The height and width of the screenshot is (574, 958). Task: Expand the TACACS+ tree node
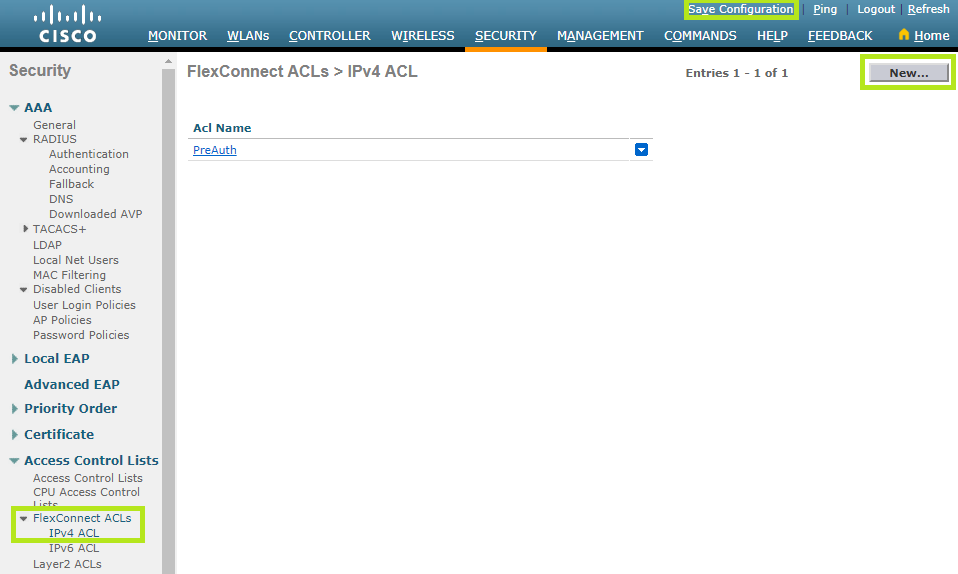(x=25, y=229)
